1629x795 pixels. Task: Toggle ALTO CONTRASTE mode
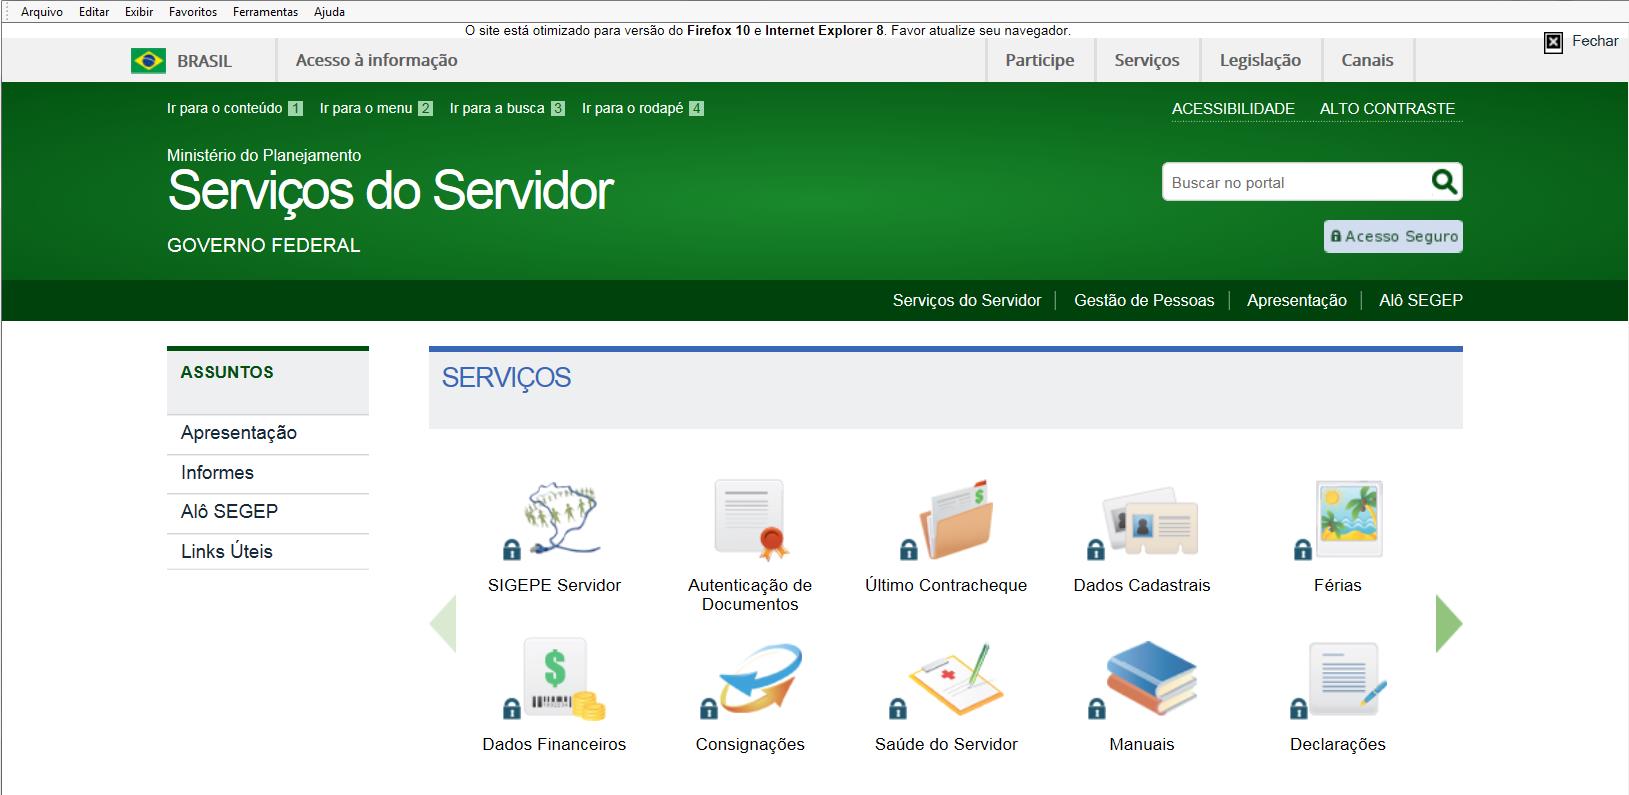(1387, 108)
